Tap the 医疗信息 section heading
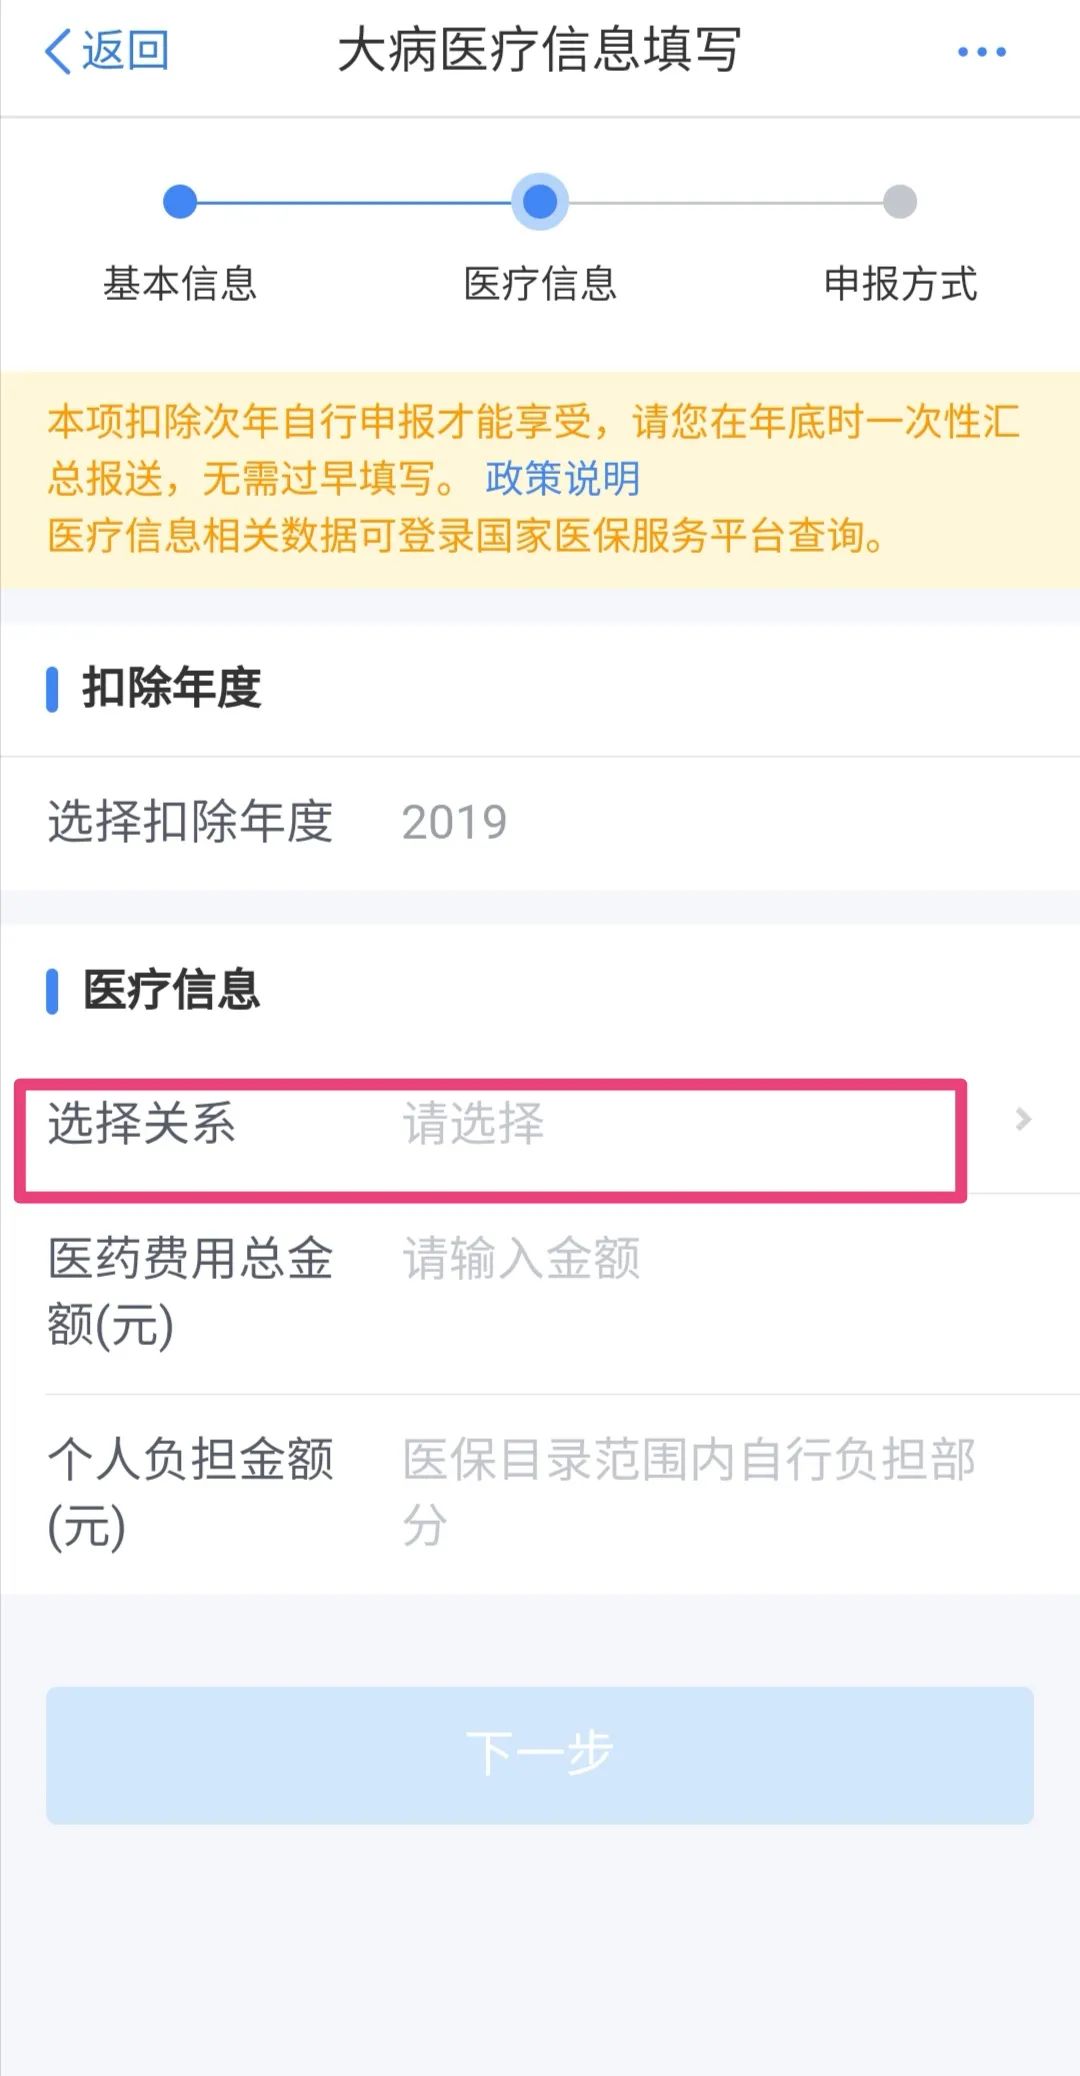1080x2076 pixels. coord(171,990)
